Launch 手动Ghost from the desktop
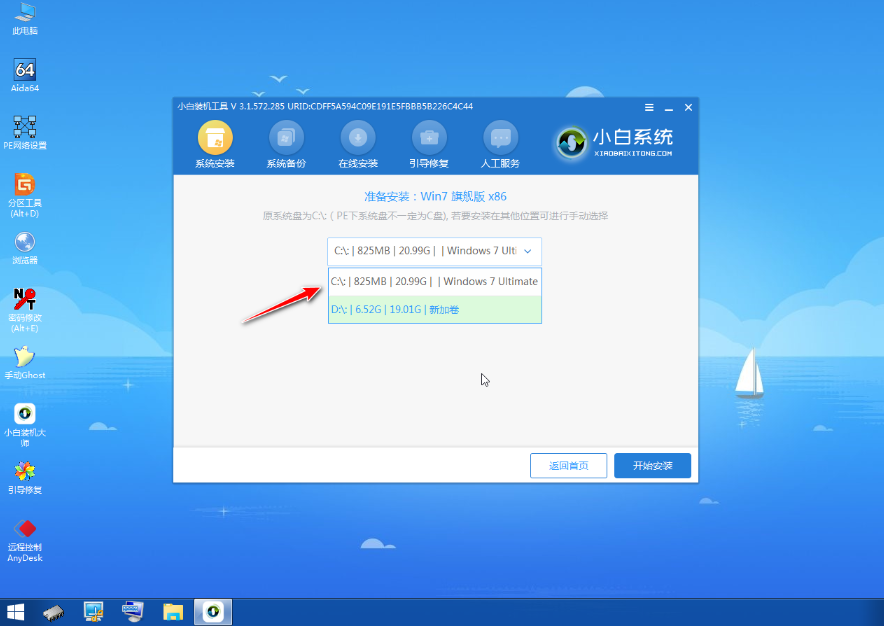Viewport: 884px width, 626px height. click(x=24, y=359)
